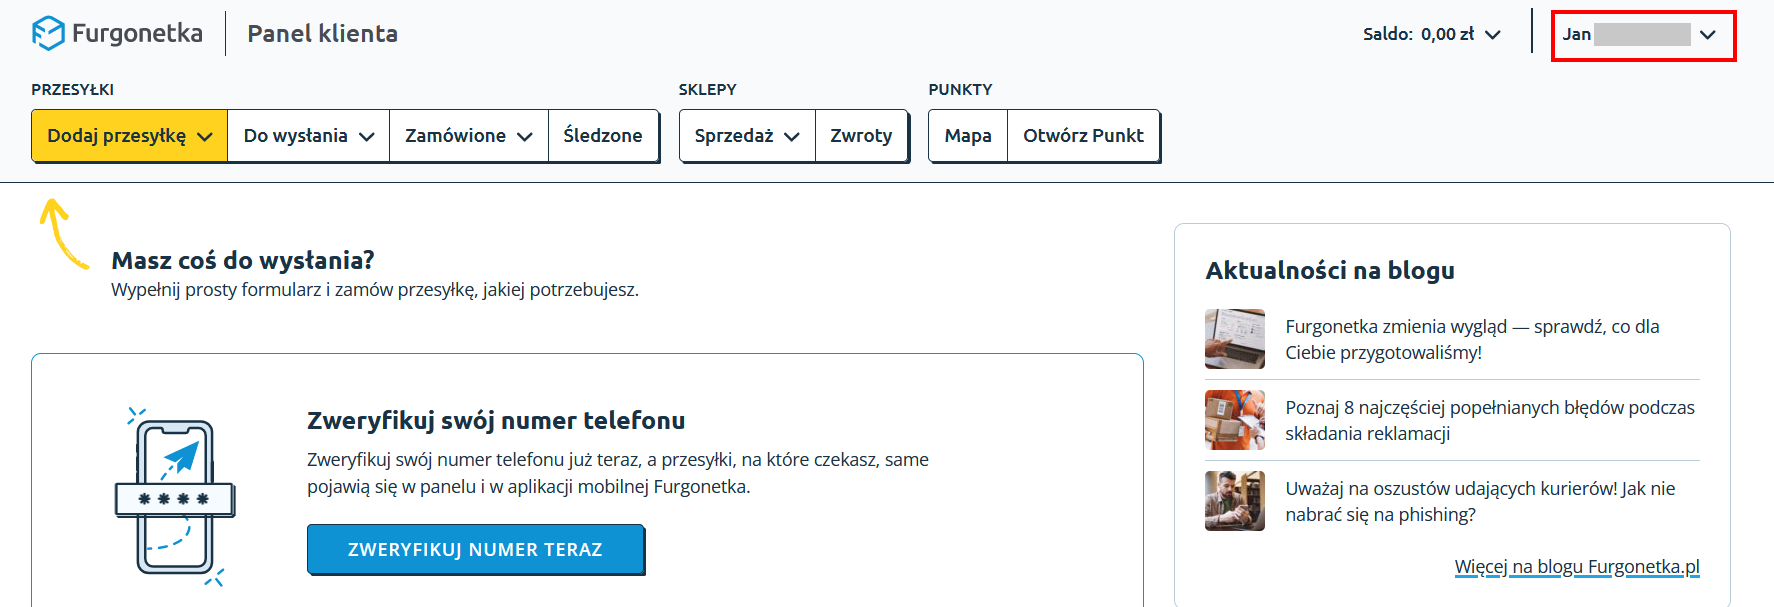
Task: Click the Zweryfikuj numer teraz button
Action: click(475, 549)
